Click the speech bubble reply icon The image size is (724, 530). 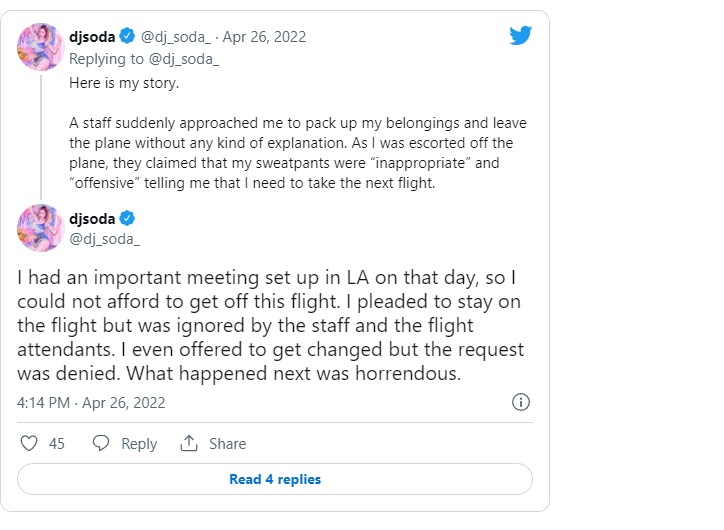[x=100, y=443]
